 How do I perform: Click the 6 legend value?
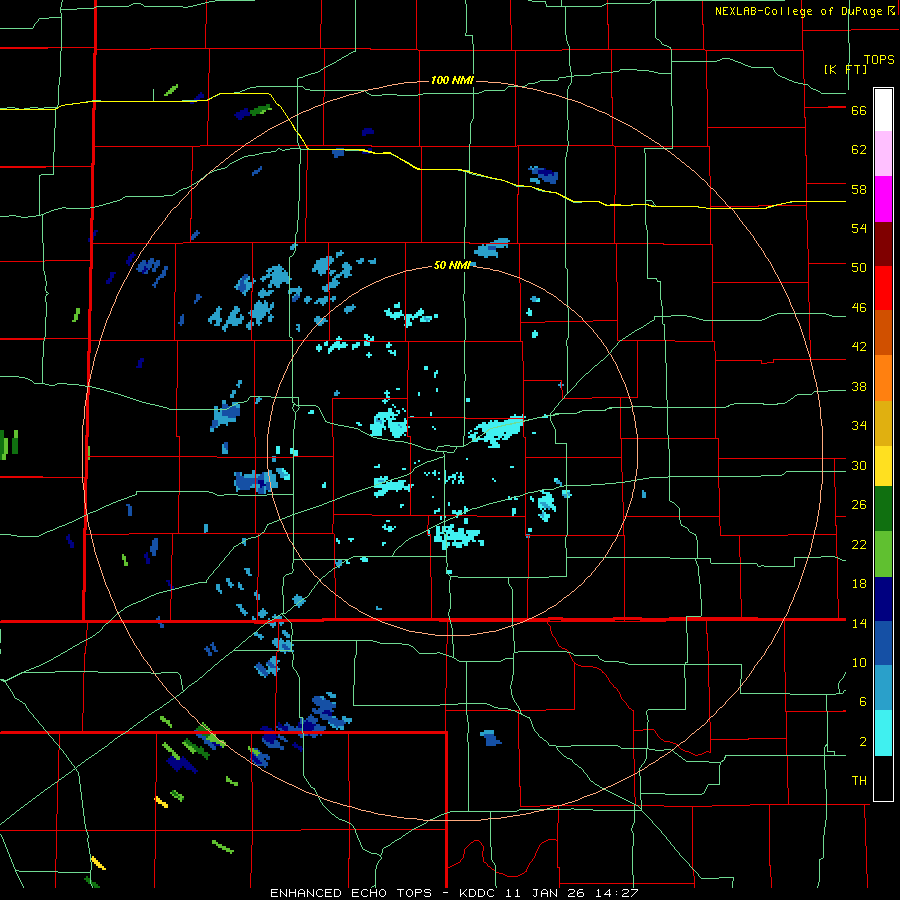862,701
